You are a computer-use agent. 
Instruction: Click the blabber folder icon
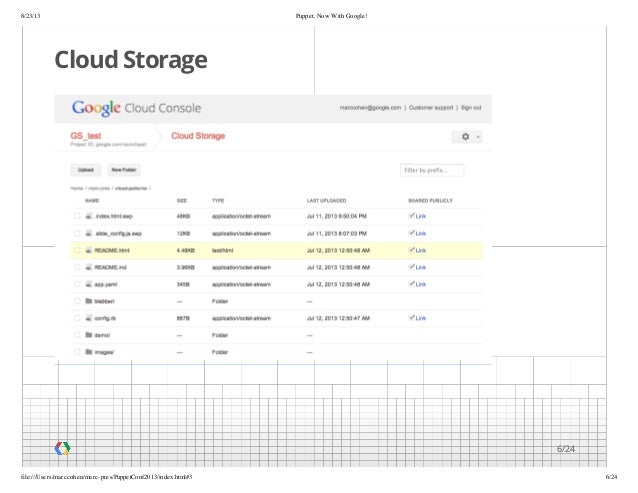[89, 301]
